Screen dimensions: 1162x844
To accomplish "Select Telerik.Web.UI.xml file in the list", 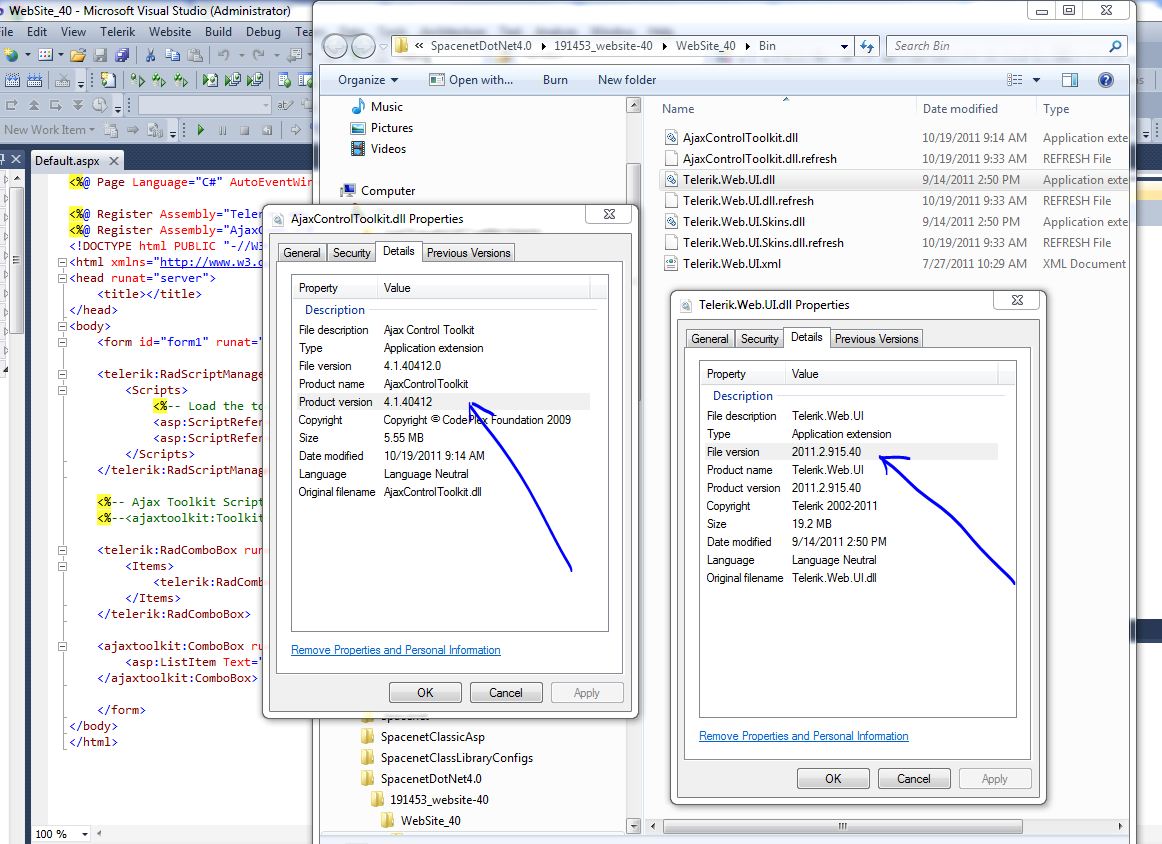I will pos(731,264).
